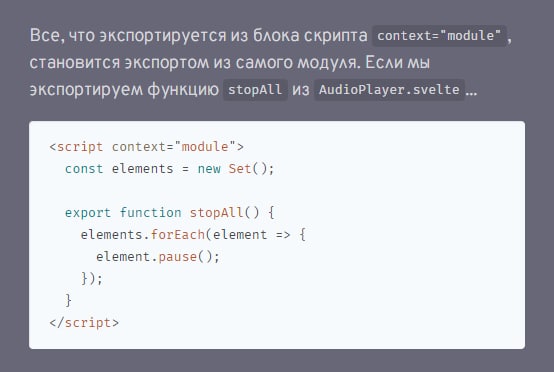The image size is (554, 372).
Task: Click the closing </script> tag line
Action: coord(84,323)
